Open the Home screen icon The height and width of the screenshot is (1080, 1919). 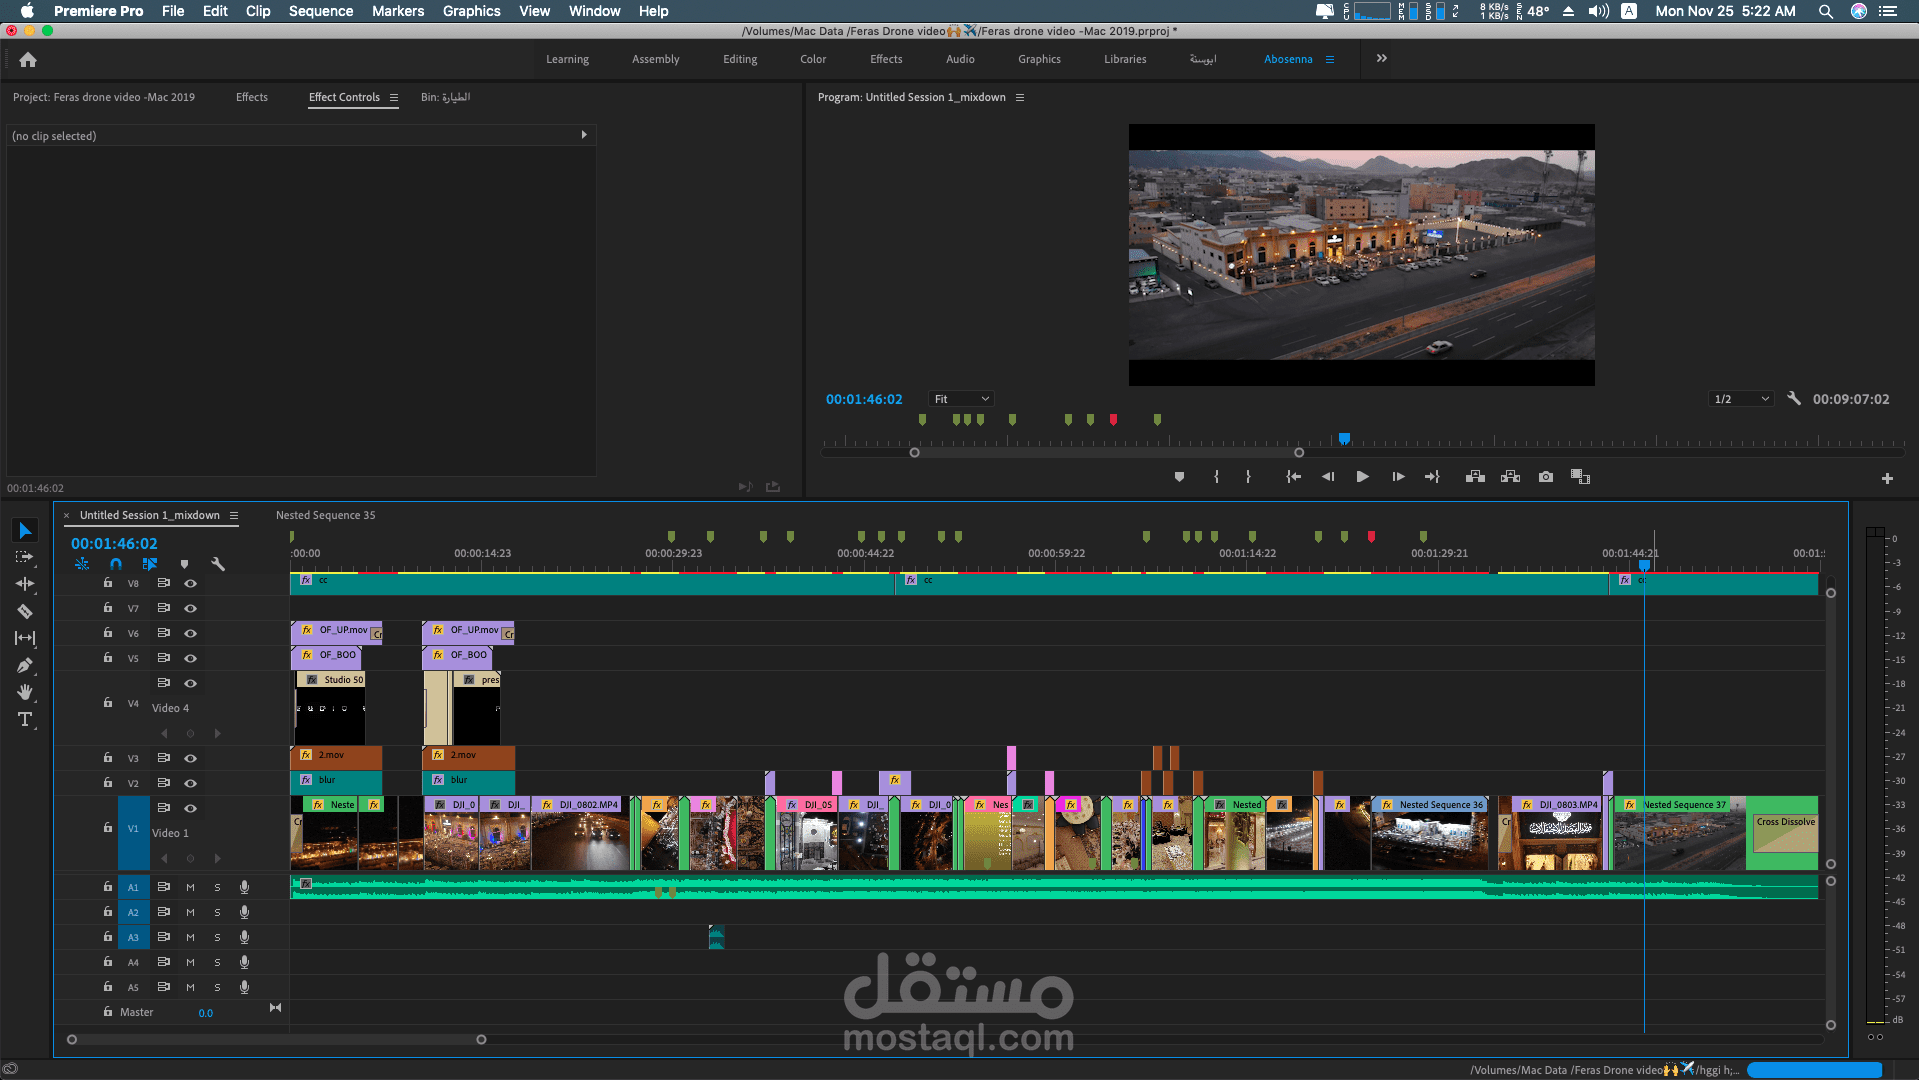28,59
